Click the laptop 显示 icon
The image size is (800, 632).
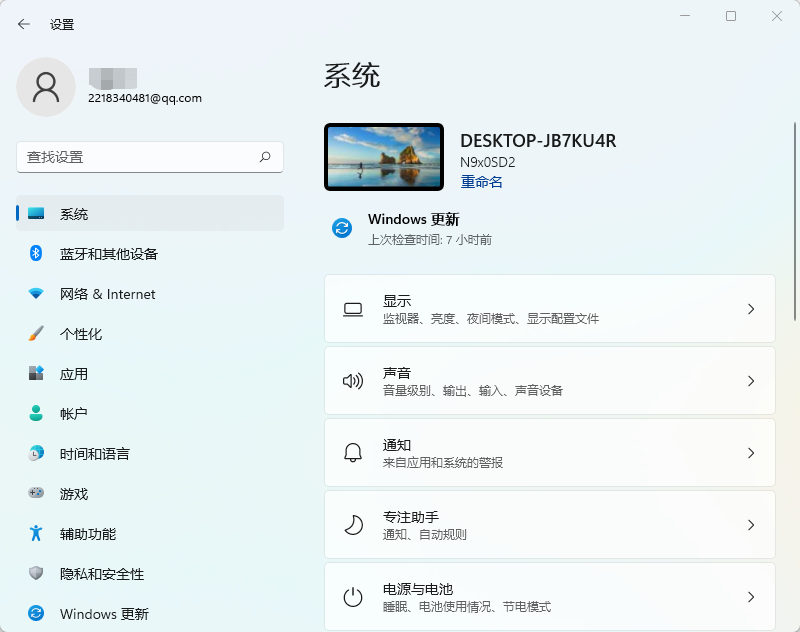pos(353,309)
